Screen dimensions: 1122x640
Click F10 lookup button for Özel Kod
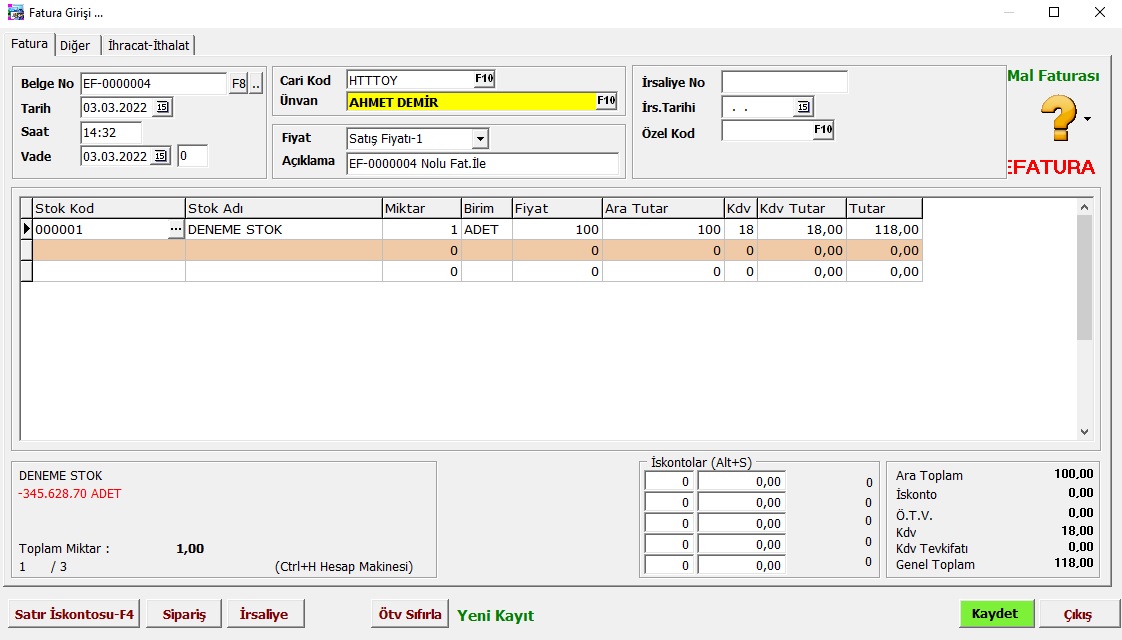point(823,130)
